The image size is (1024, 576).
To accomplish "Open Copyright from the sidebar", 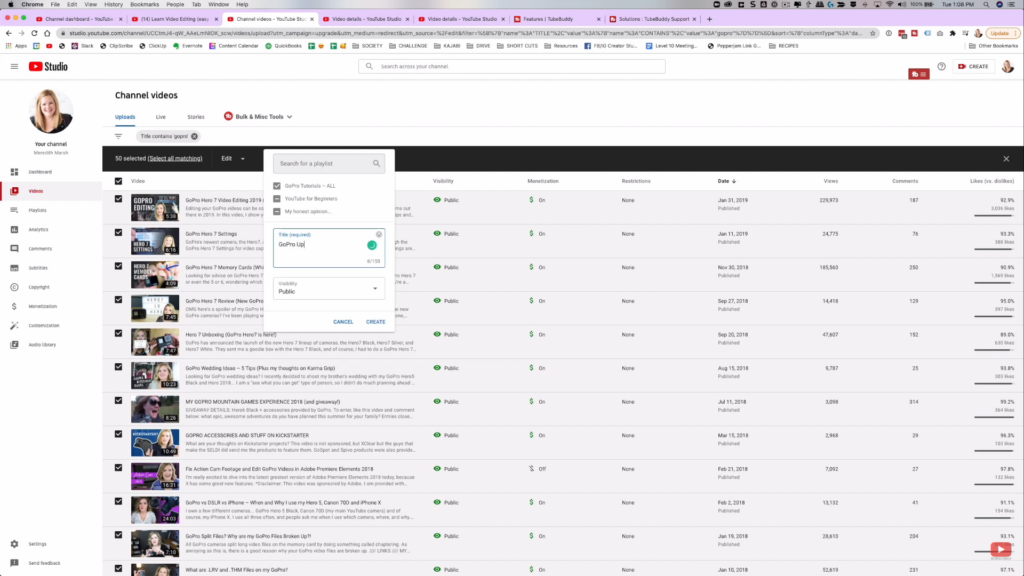I will tap(39, 287).
